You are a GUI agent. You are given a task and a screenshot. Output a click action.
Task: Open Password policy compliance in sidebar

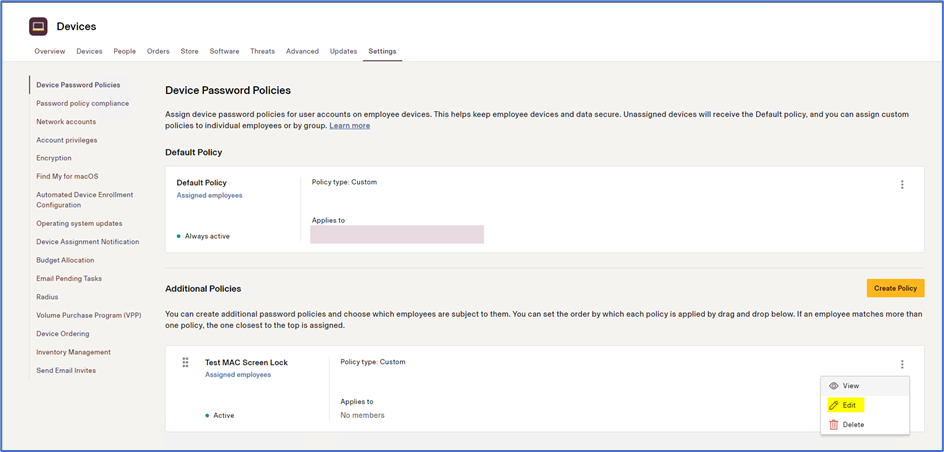82,104
